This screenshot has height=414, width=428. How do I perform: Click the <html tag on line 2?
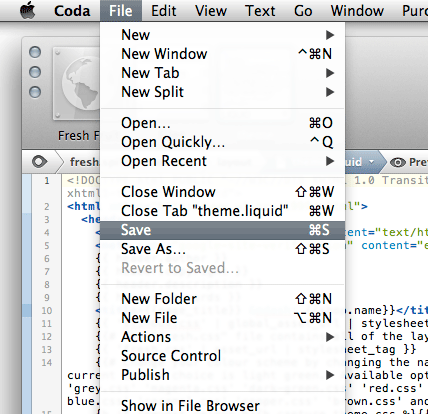click(x=83, y=206)
